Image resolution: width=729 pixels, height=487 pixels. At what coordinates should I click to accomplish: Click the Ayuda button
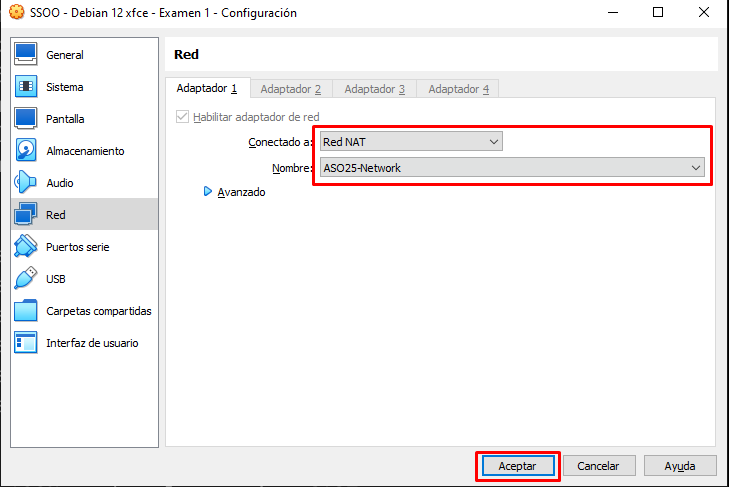pyautogui.click(x=680, y=466)
